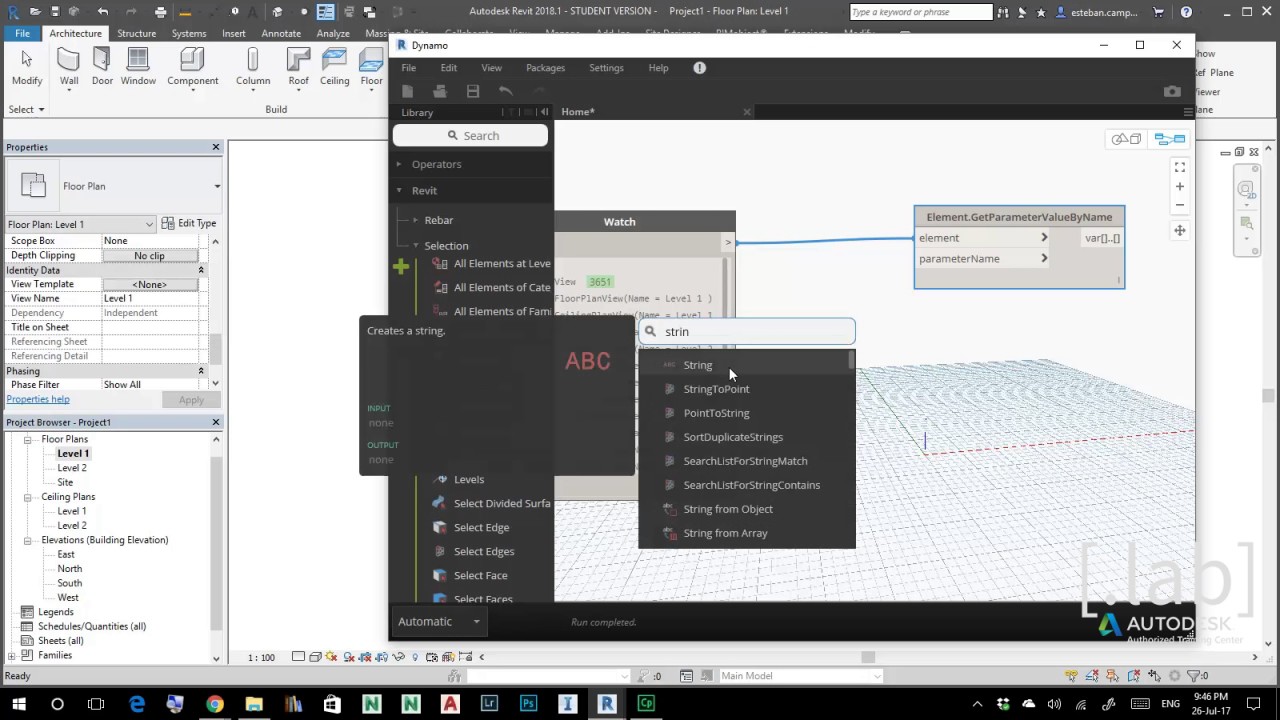
Task: Click Dynamo Library Search field
Action: pos(471,136)
